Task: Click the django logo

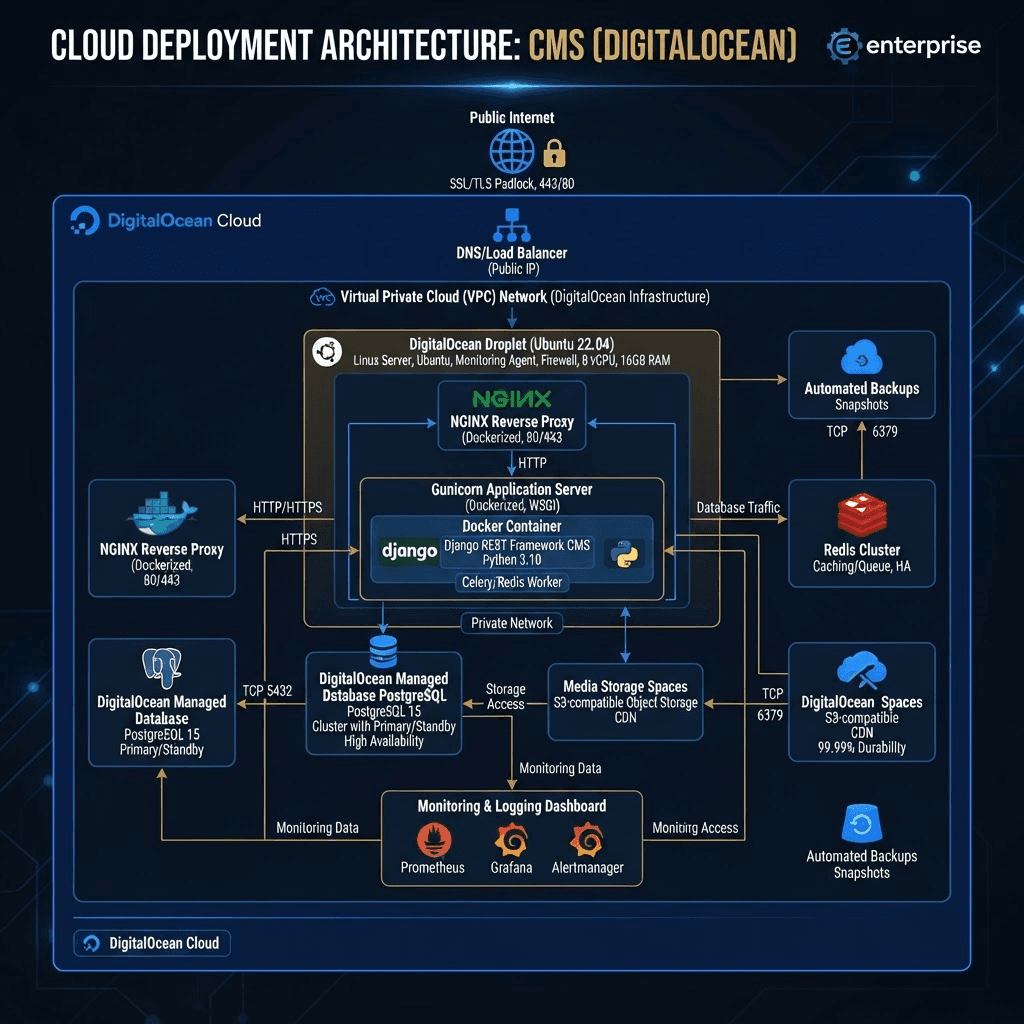Action: 409,552
